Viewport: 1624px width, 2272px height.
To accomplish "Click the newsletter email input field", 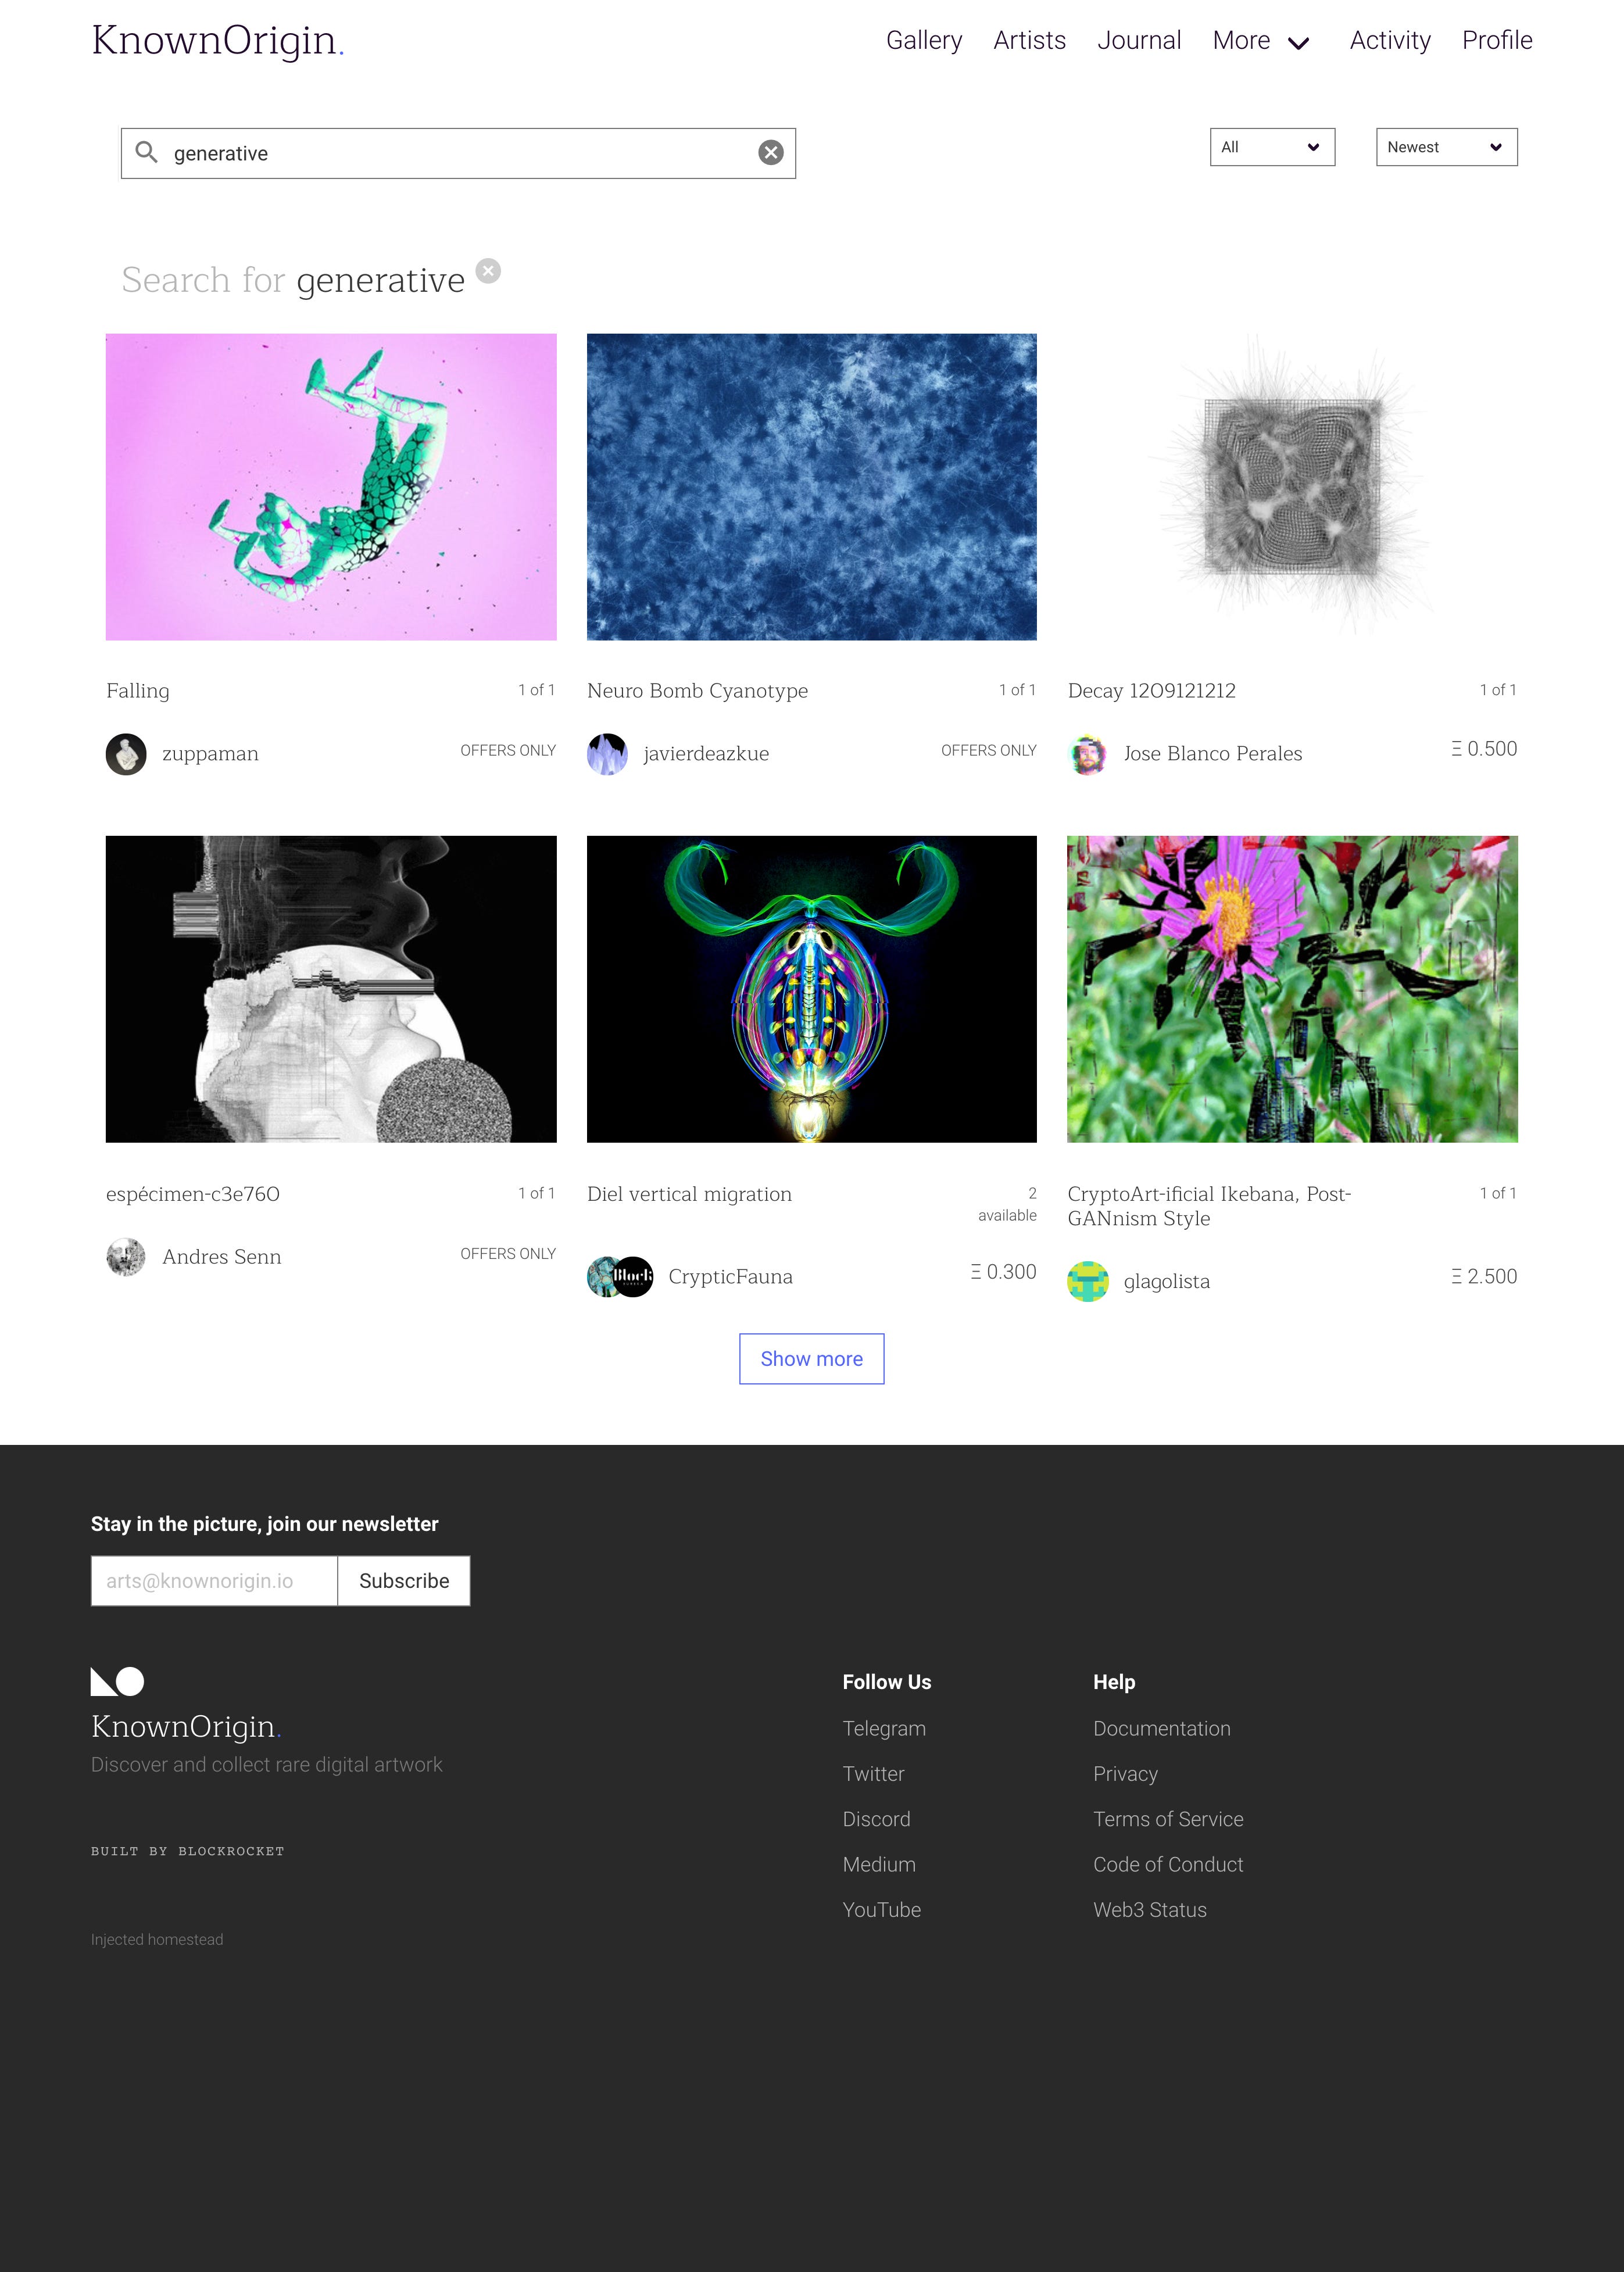I will click(214, 1581).
